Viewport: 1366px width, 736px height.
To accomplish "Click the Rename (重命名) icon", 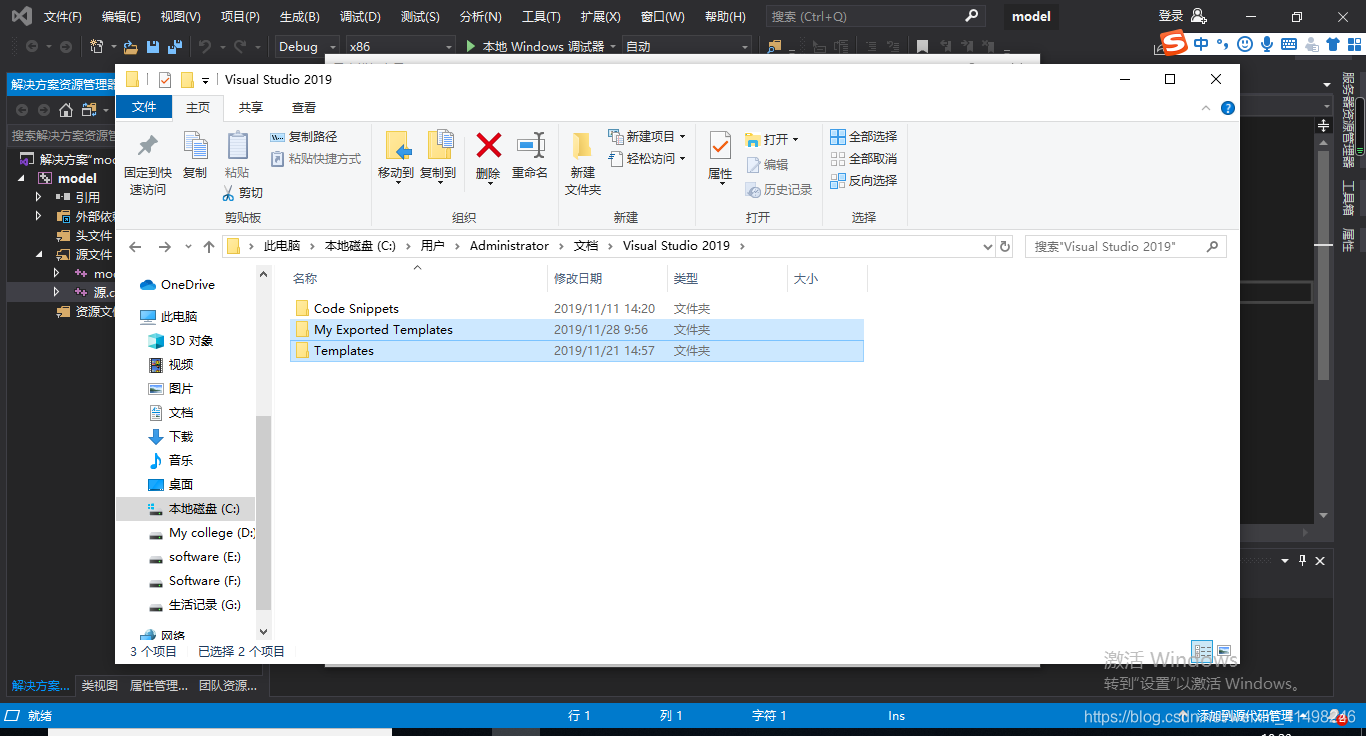I will pyautogui.click(x=530, y=146).
